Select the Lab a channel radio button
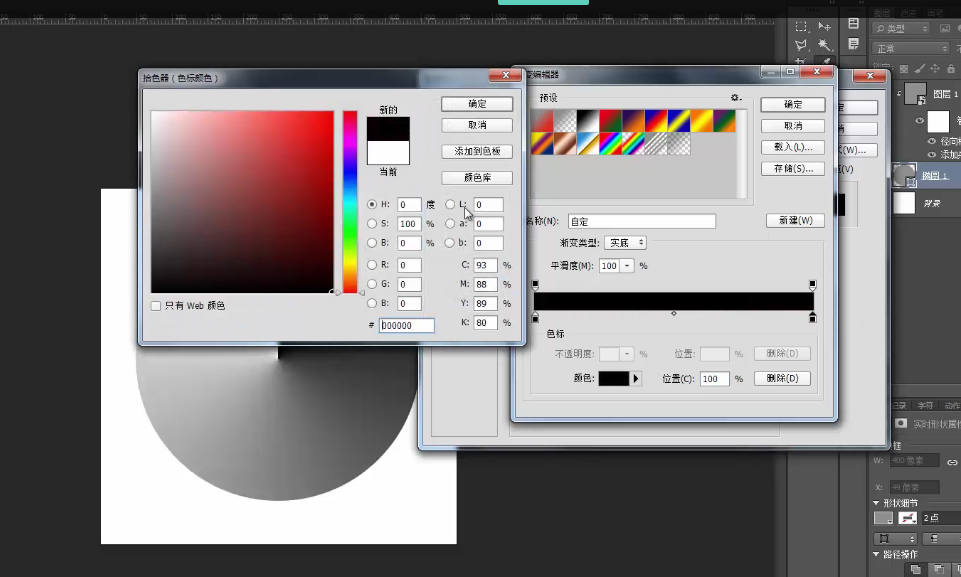This screenshot has width=961, height=577. (x=450, y=224)
